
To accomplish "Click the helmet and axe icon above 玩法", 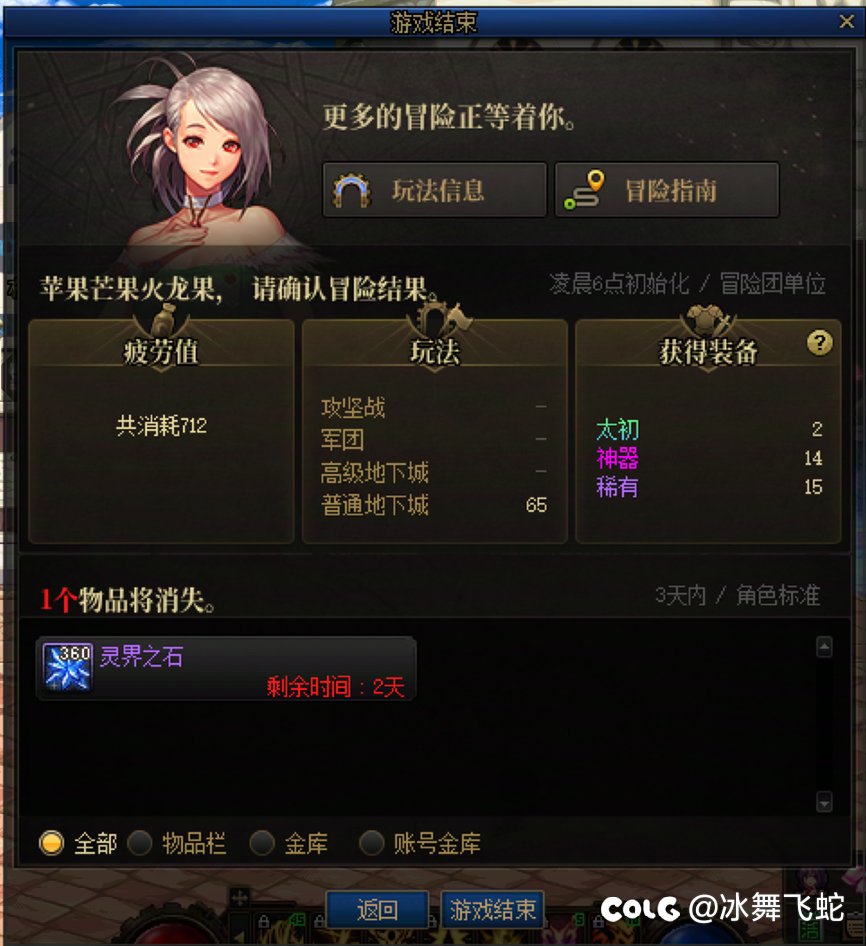I will coord(440,319).
